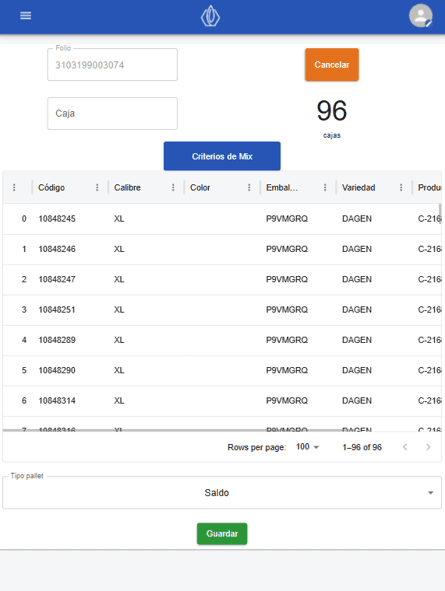Image resolution: width=445 pixels, height=591 pixels.
Task: Go to next table page
Action: pyautogui.click(x=428, y=447)
